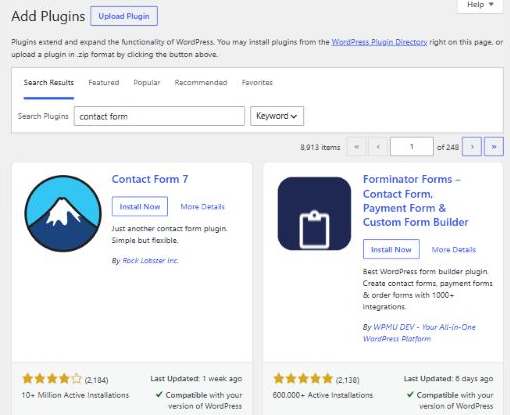
Task: Click the previous page arrow
Action: [x=378, y=147]
